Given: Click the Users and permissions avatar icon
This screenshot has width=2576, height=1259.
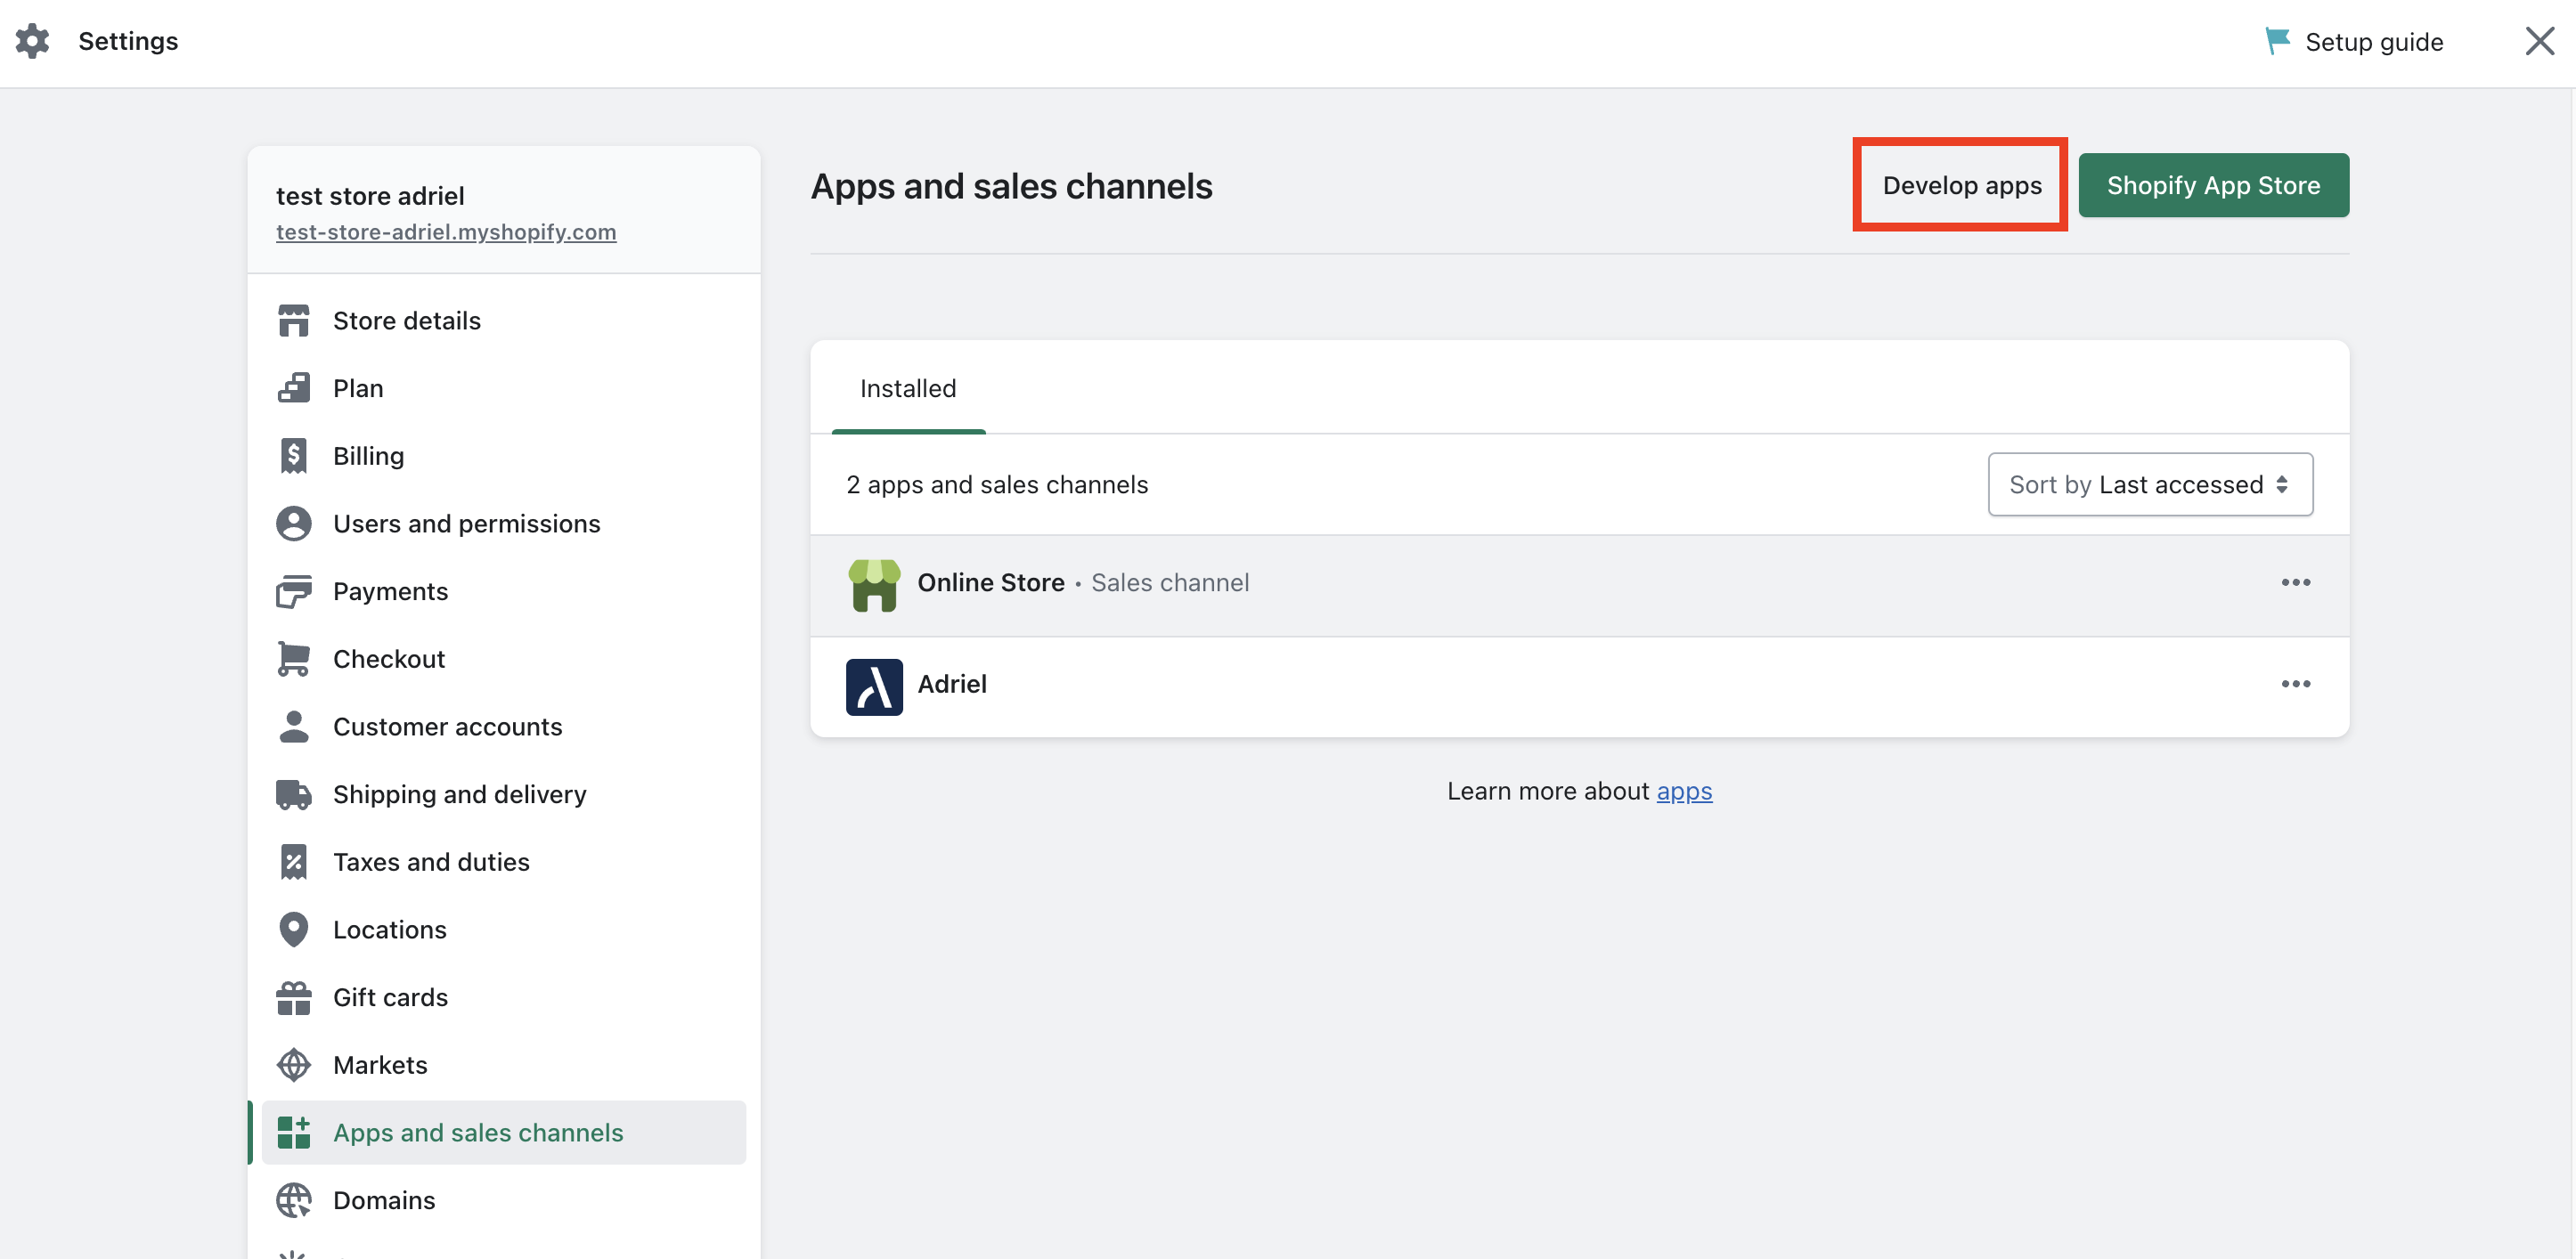Looking at the screenshot, I should (293, 524).
